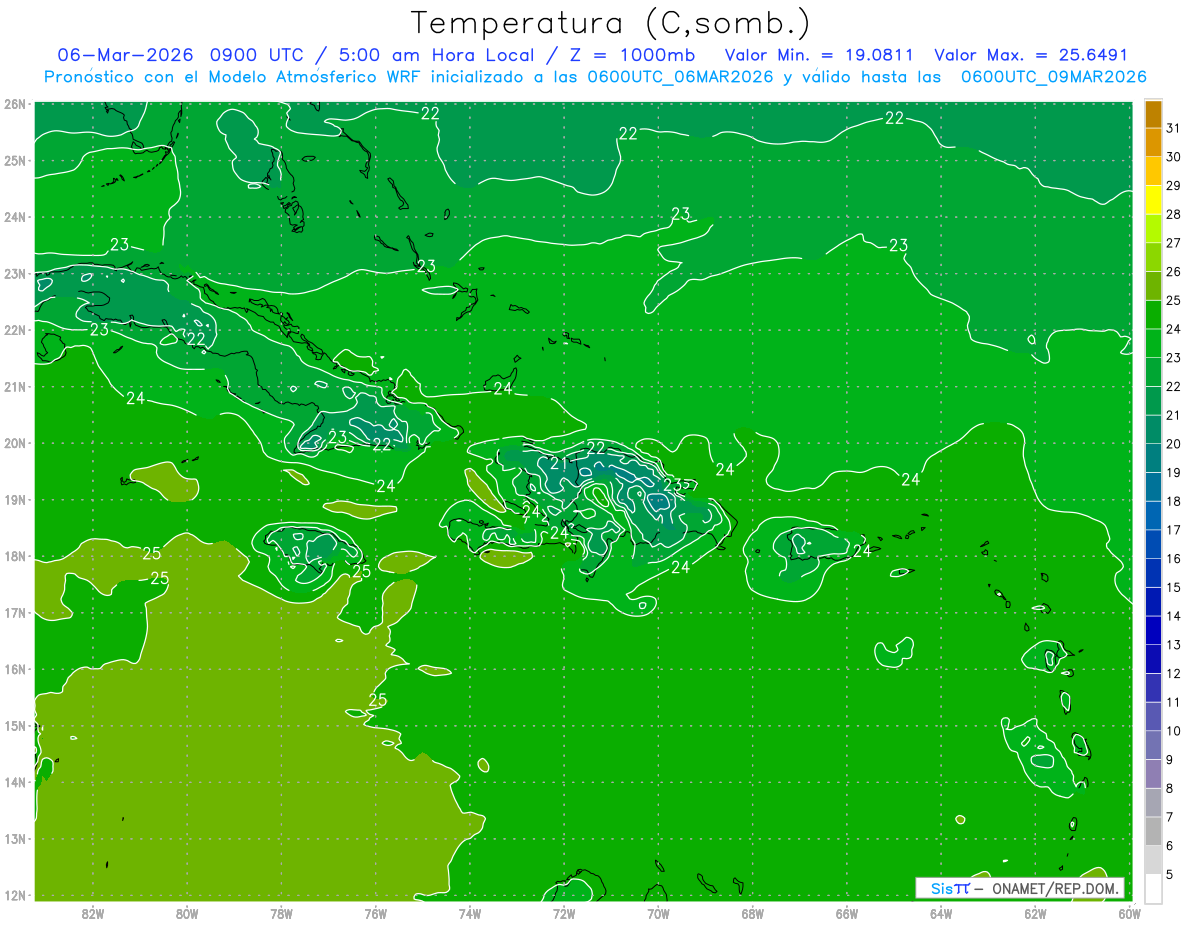This screenshot has width=1200, height=927.
Task: Click the longitude axis label '64W'
Action: tap(940, 913)
